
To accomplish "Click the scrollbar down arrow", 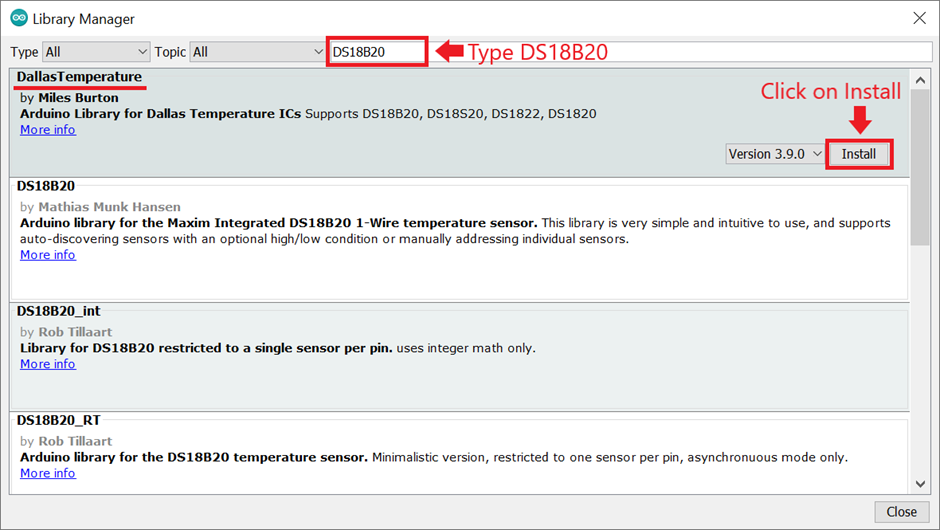I will pos(920,484).
